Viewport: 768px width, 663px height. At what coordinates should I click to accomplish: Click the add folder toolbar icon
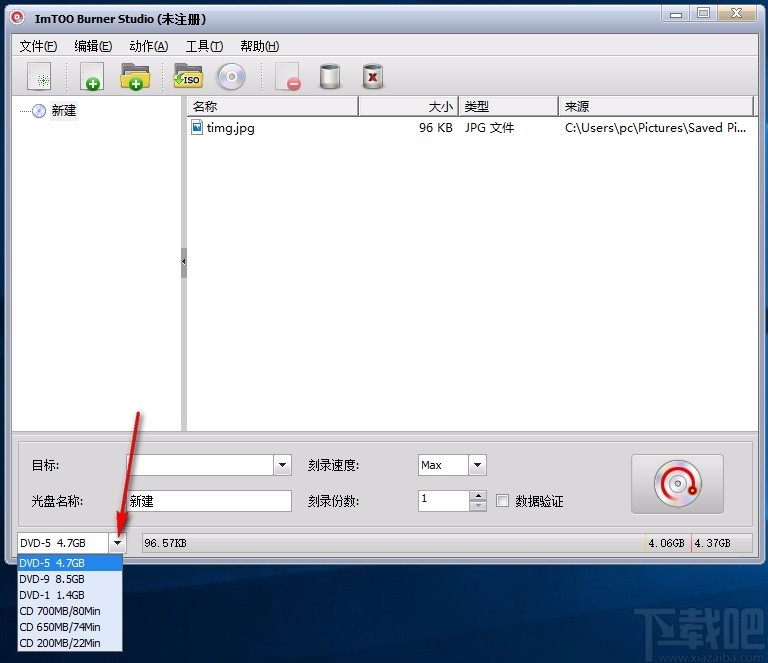point(135,76)
